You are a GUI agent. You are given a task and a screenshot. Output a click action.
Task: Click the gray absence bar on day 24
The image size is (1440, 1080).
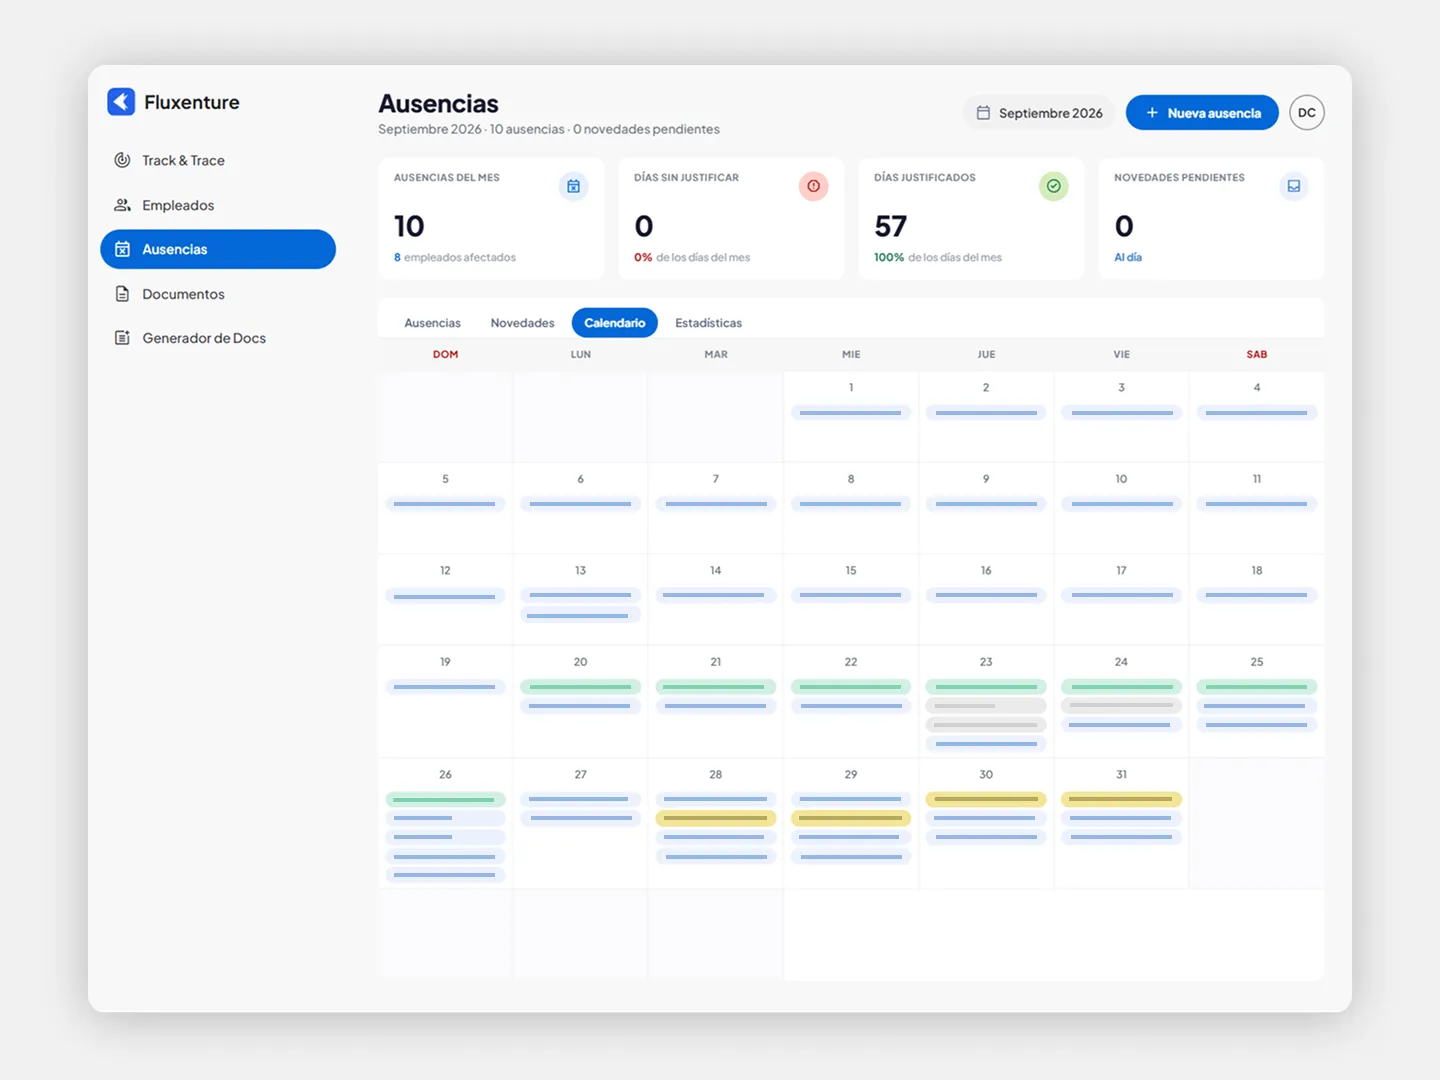pyautogui.click(x=1121, y=706)
